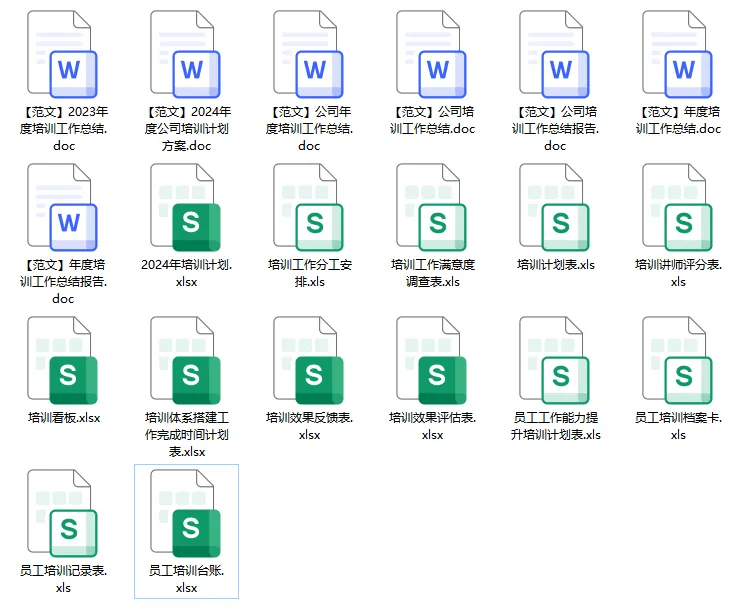730x611 pixels.
Task: Click the label 【范文】公司培训工作总结.doc
Action: click(433, 120)
